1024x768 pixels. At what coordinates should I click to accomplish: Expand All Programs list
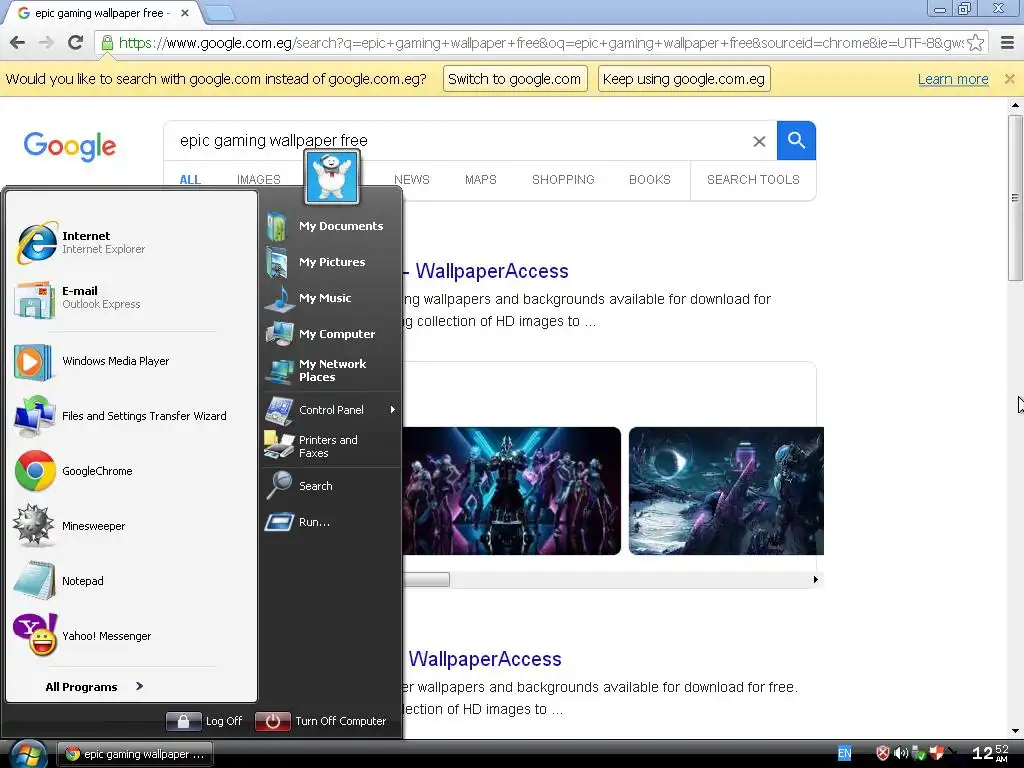(94, 686)
